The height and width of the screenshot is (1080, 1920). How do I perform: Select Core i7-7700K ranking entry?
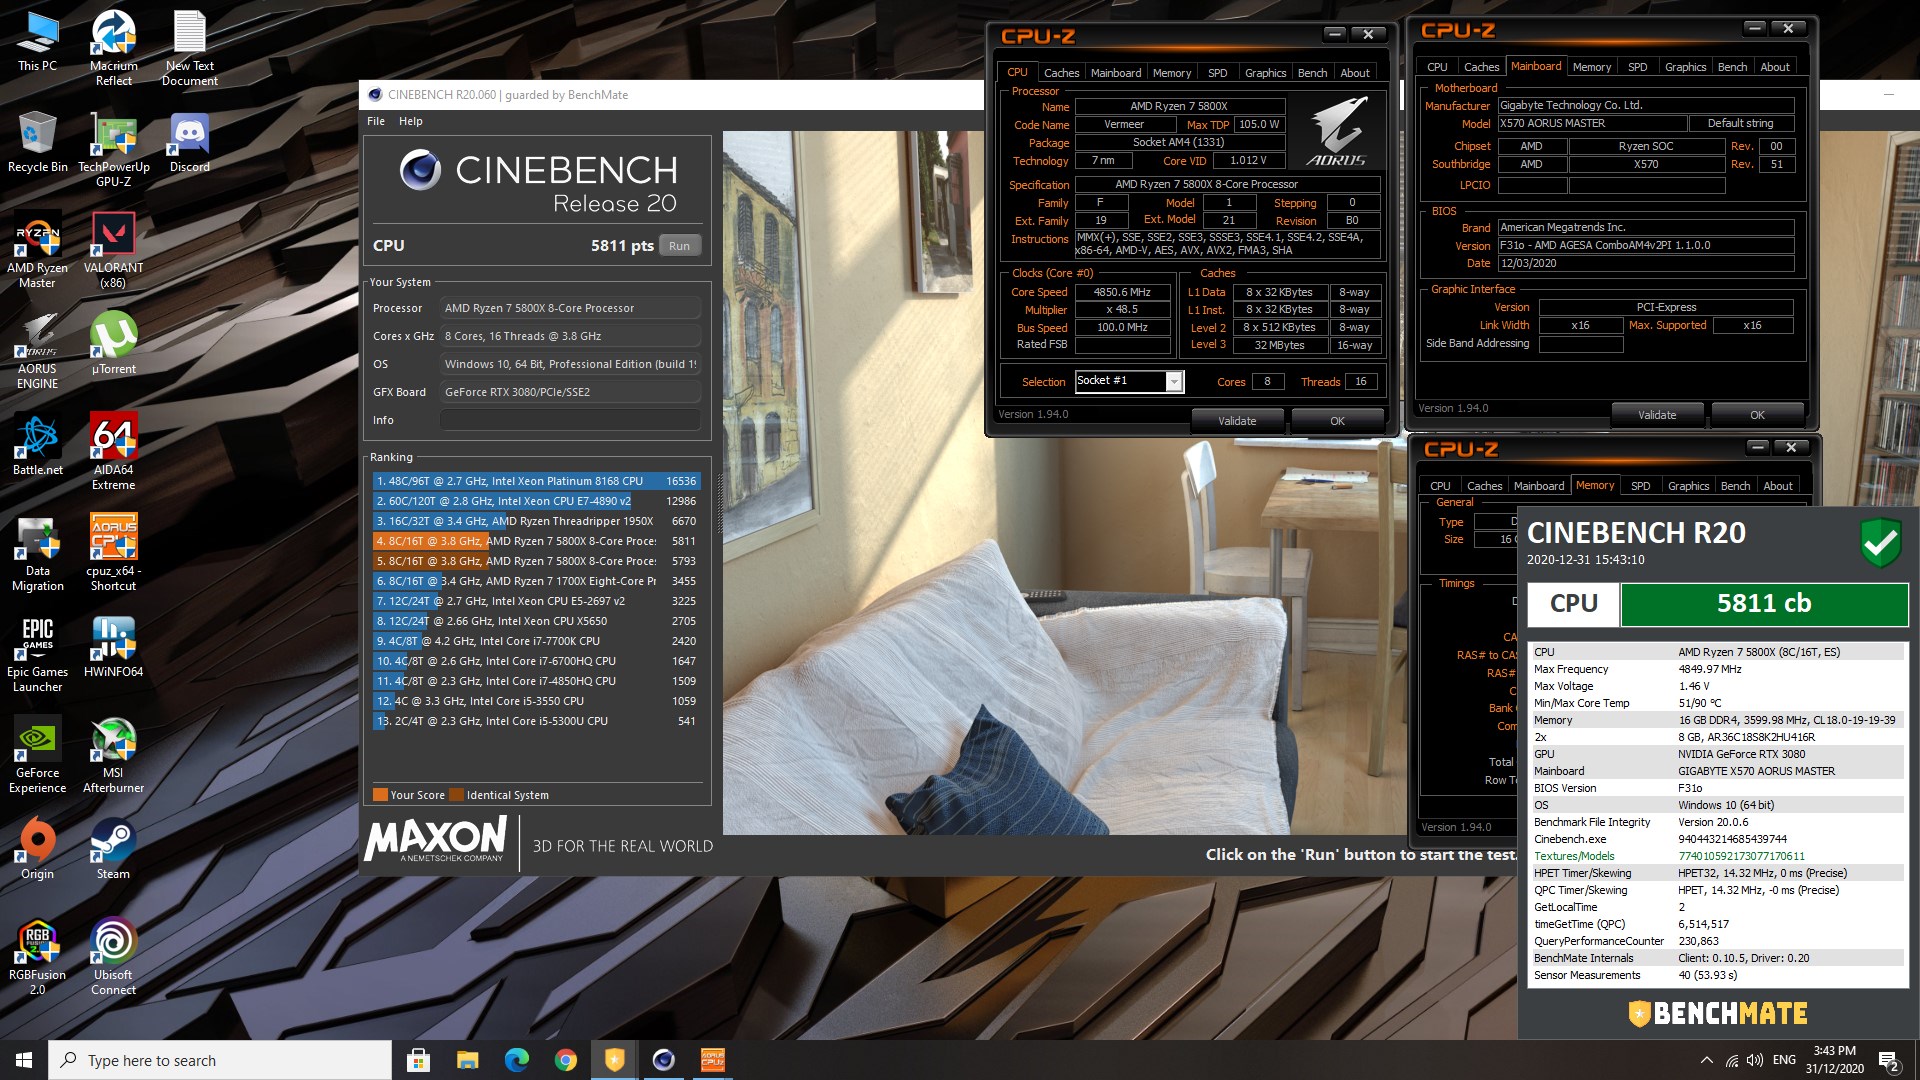pos(536,641)
